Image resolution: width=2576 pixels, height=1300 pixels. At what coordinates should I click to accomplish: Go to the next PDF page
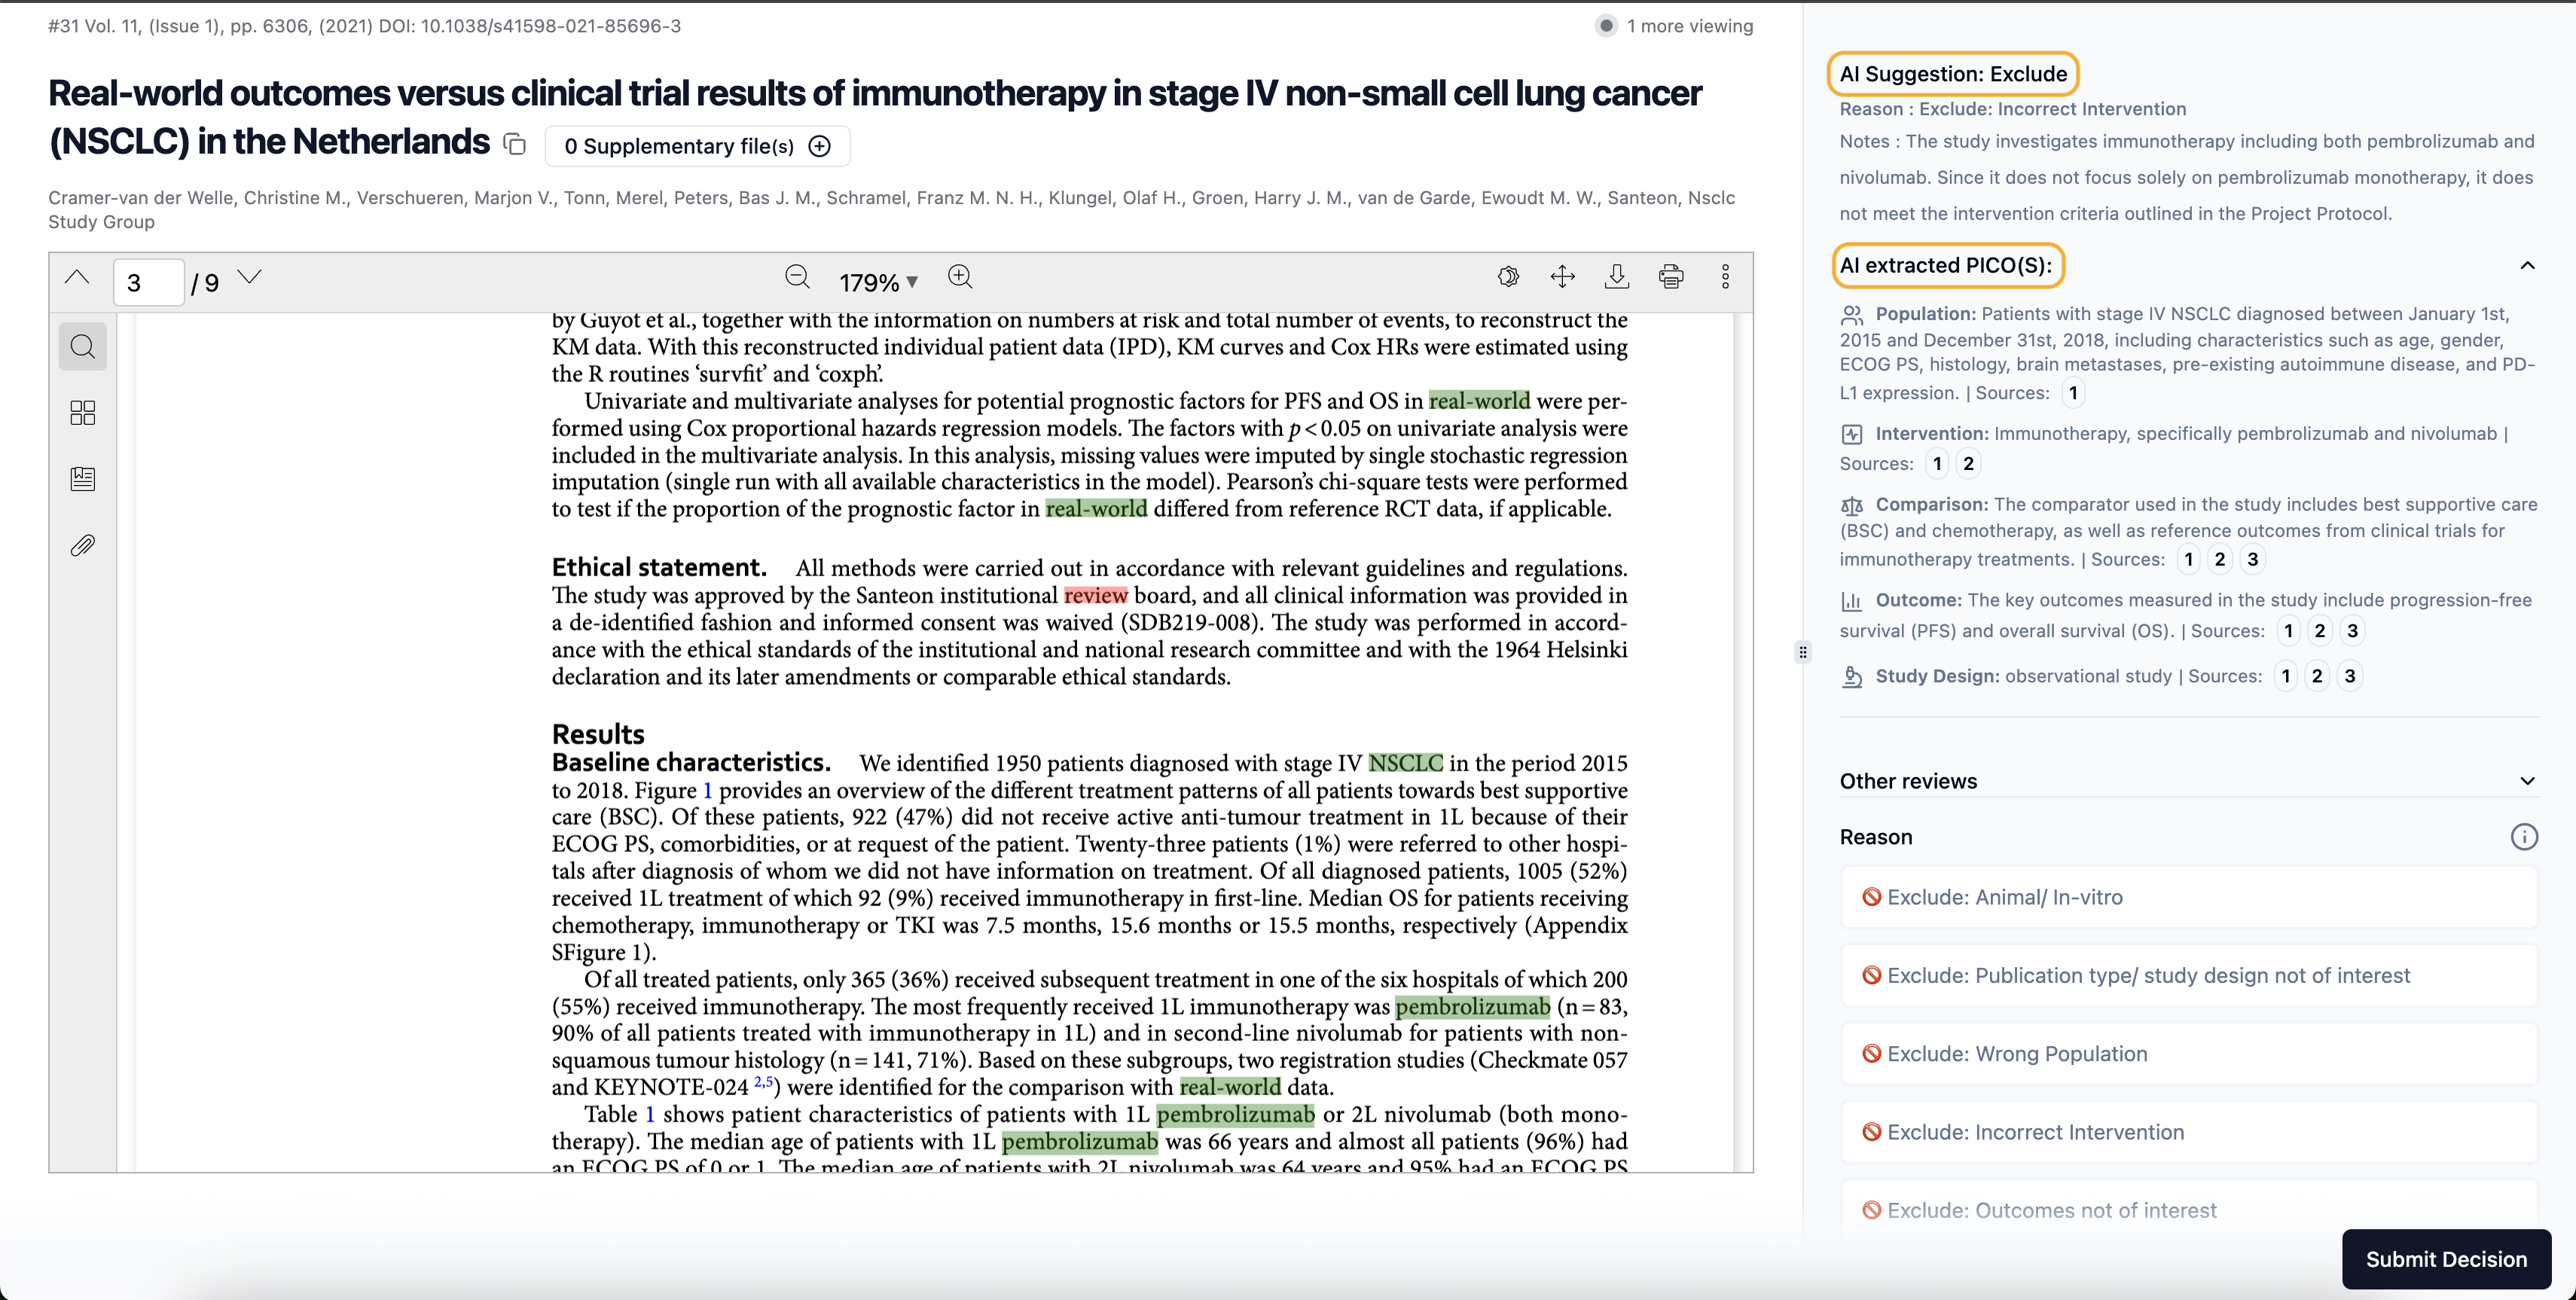[x=249, y=277]
